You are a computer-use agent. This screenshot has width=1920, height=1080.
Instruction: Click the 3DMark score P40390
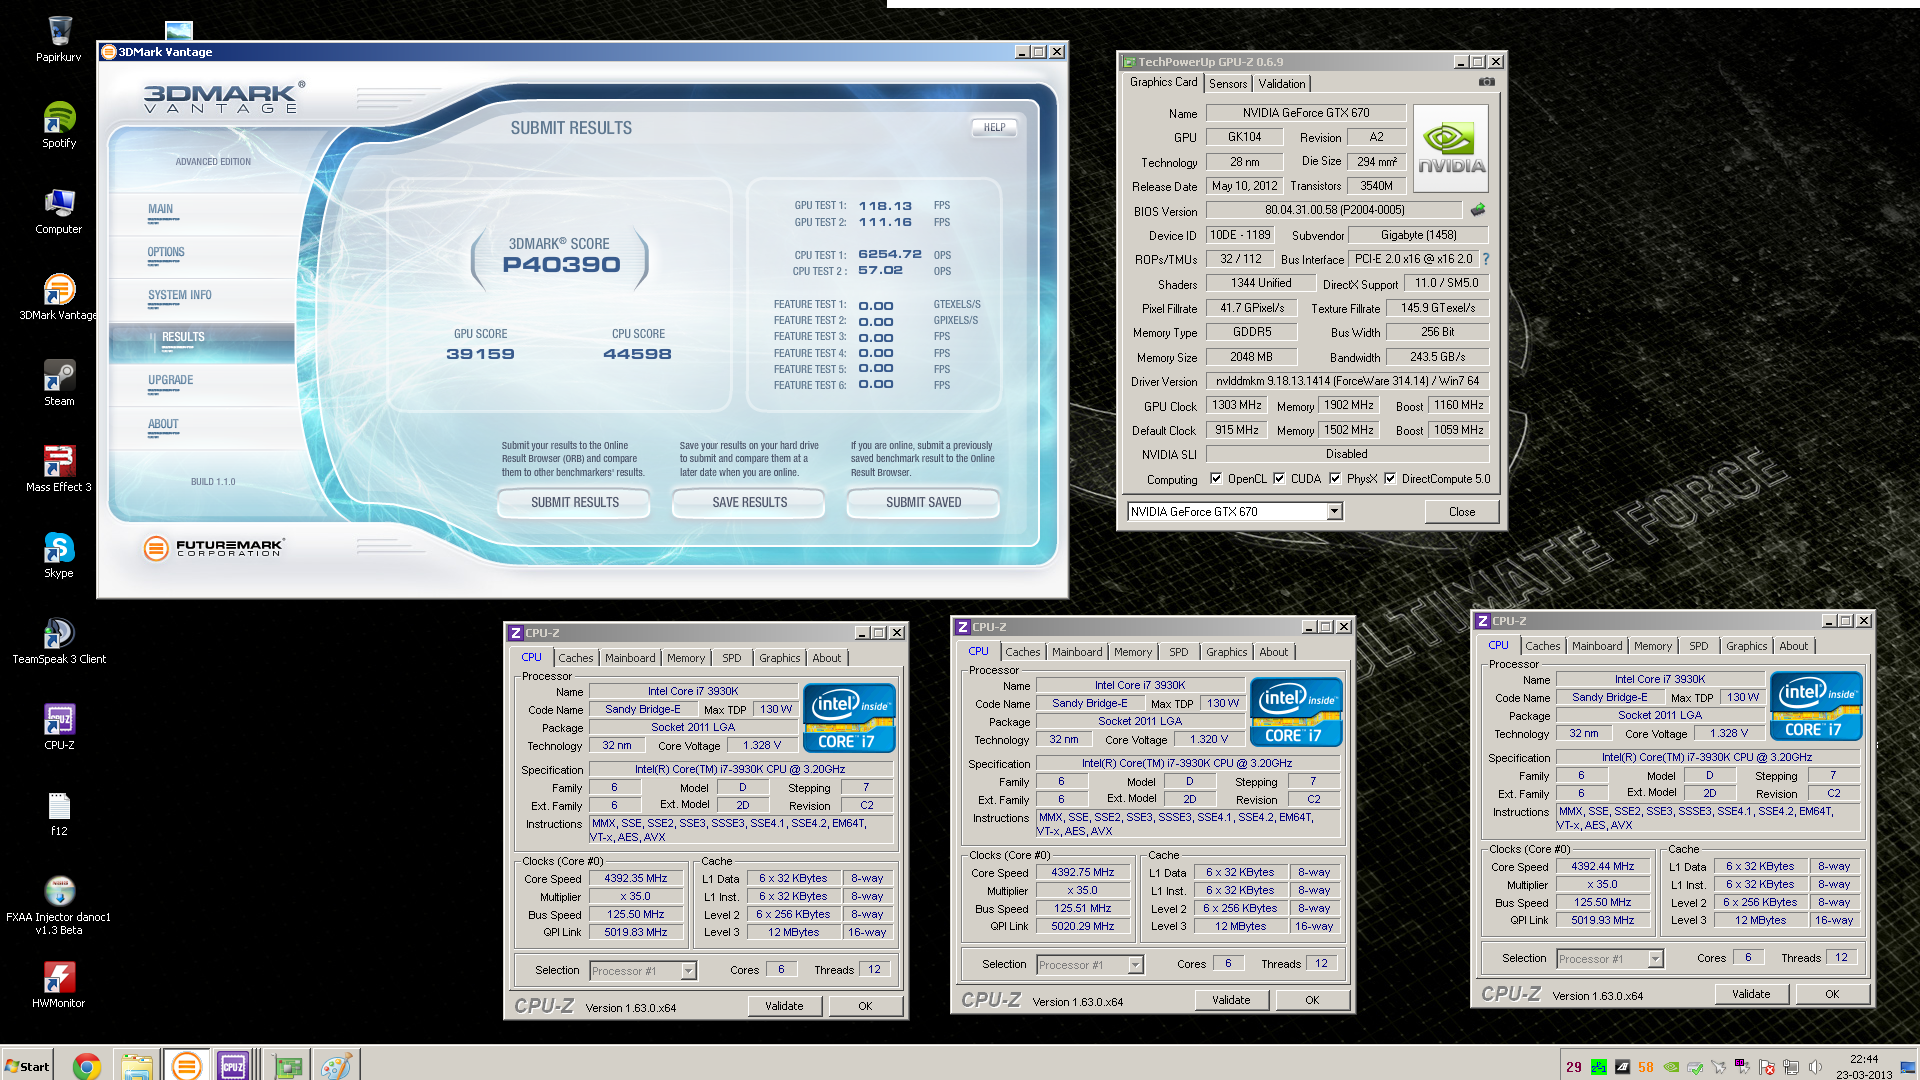point(561,265)
